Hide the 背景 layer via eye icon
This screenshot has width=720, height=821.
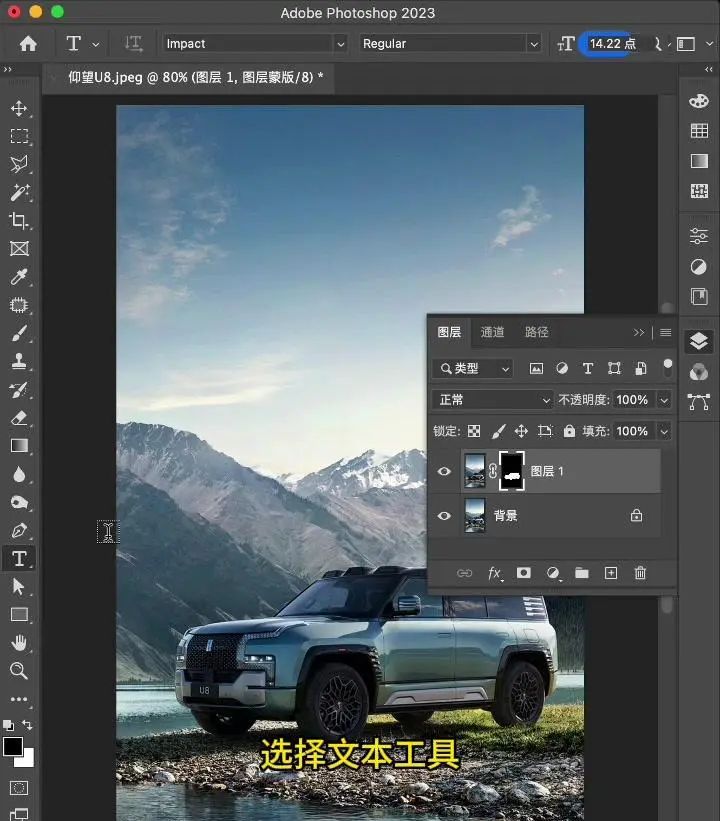444,516
